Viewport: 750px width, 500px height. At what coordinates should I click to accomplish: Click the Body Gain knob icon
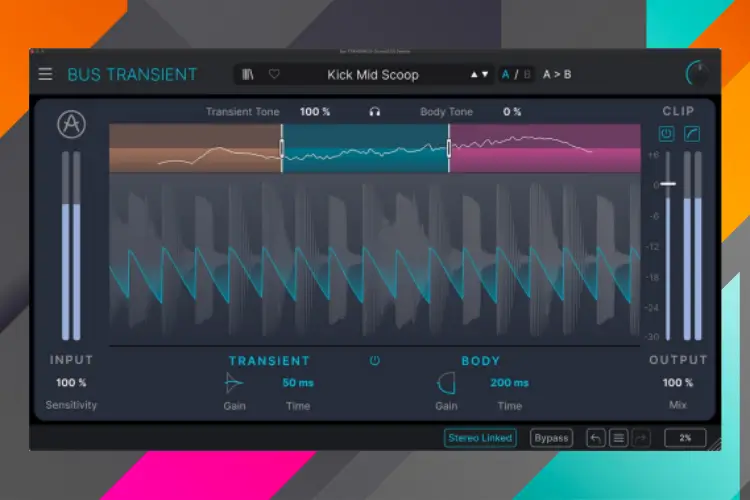446,383
